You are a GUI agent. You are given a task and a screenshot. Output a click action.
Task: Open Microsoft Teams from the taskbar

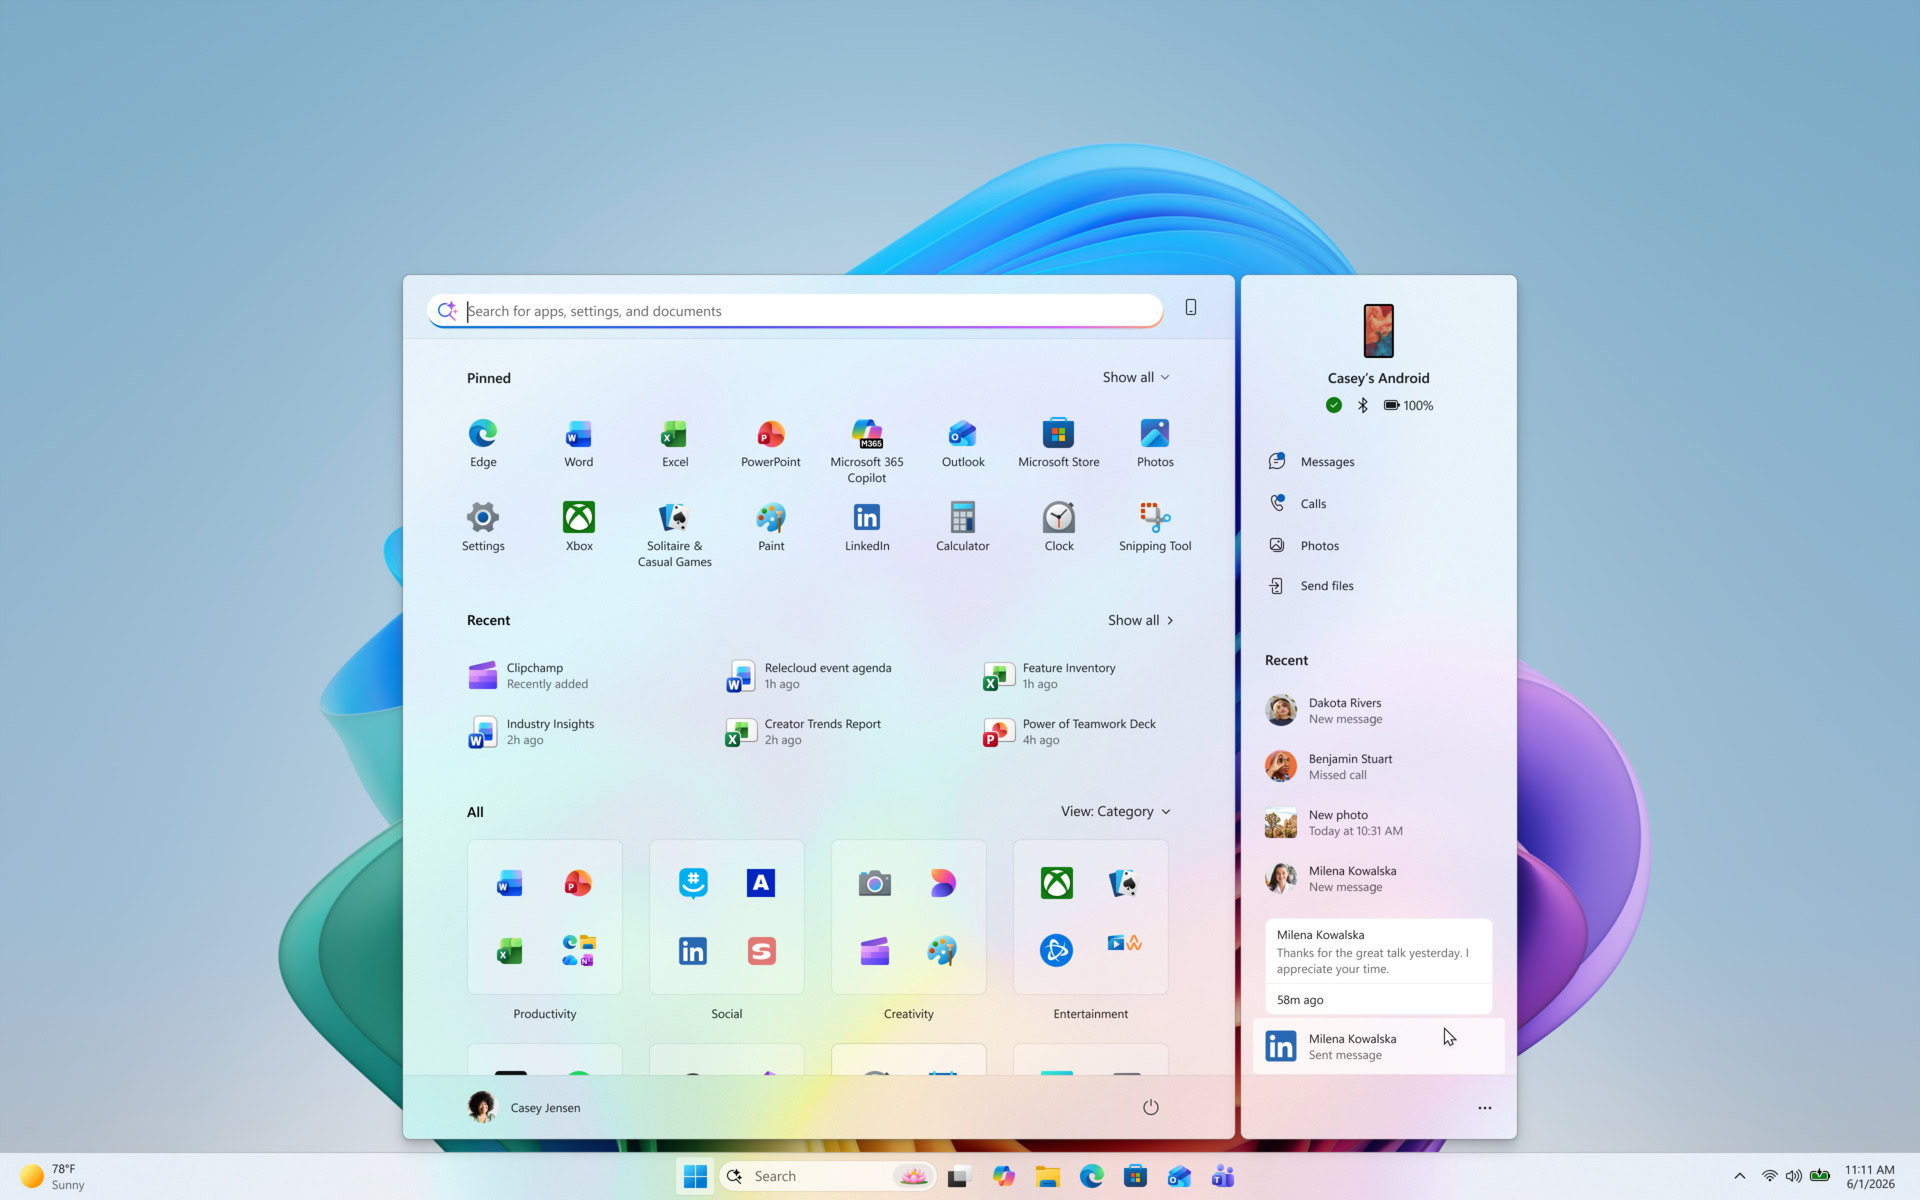1223,1176
